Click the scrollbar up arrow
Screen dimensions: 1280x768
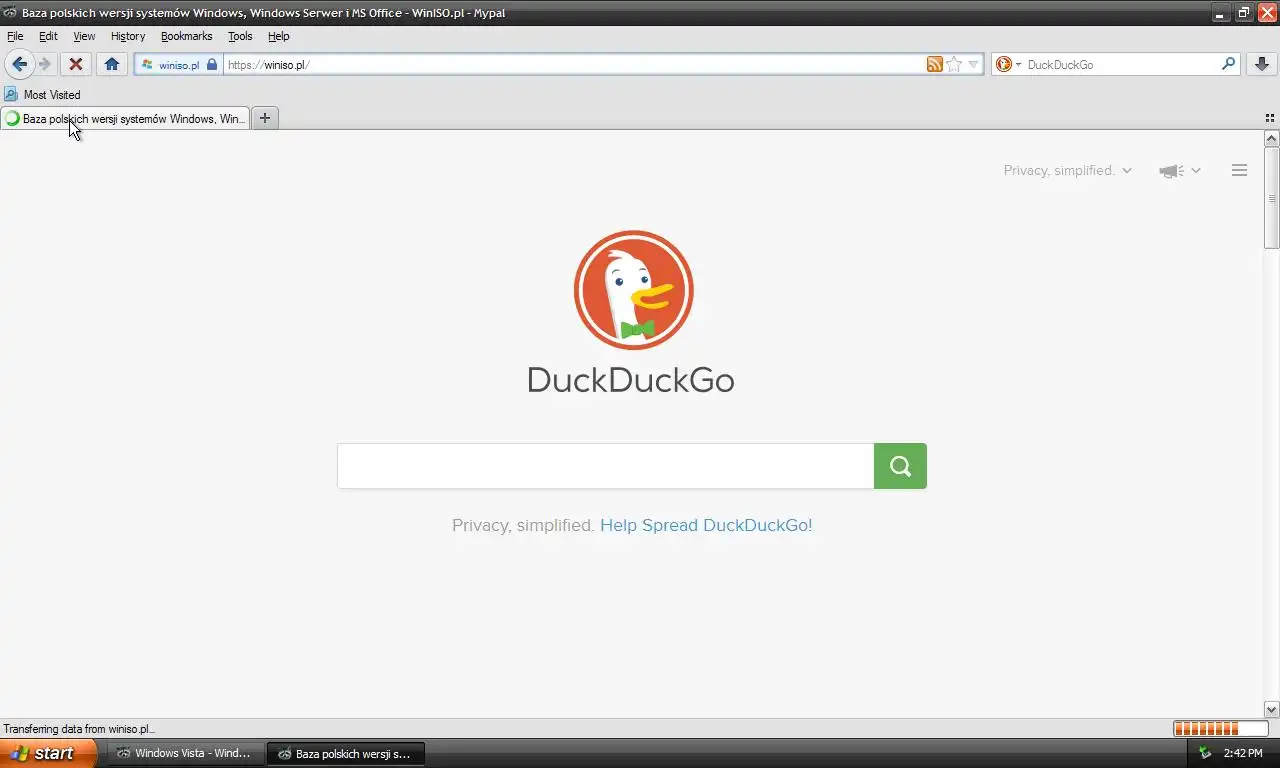coord(1272,139)
